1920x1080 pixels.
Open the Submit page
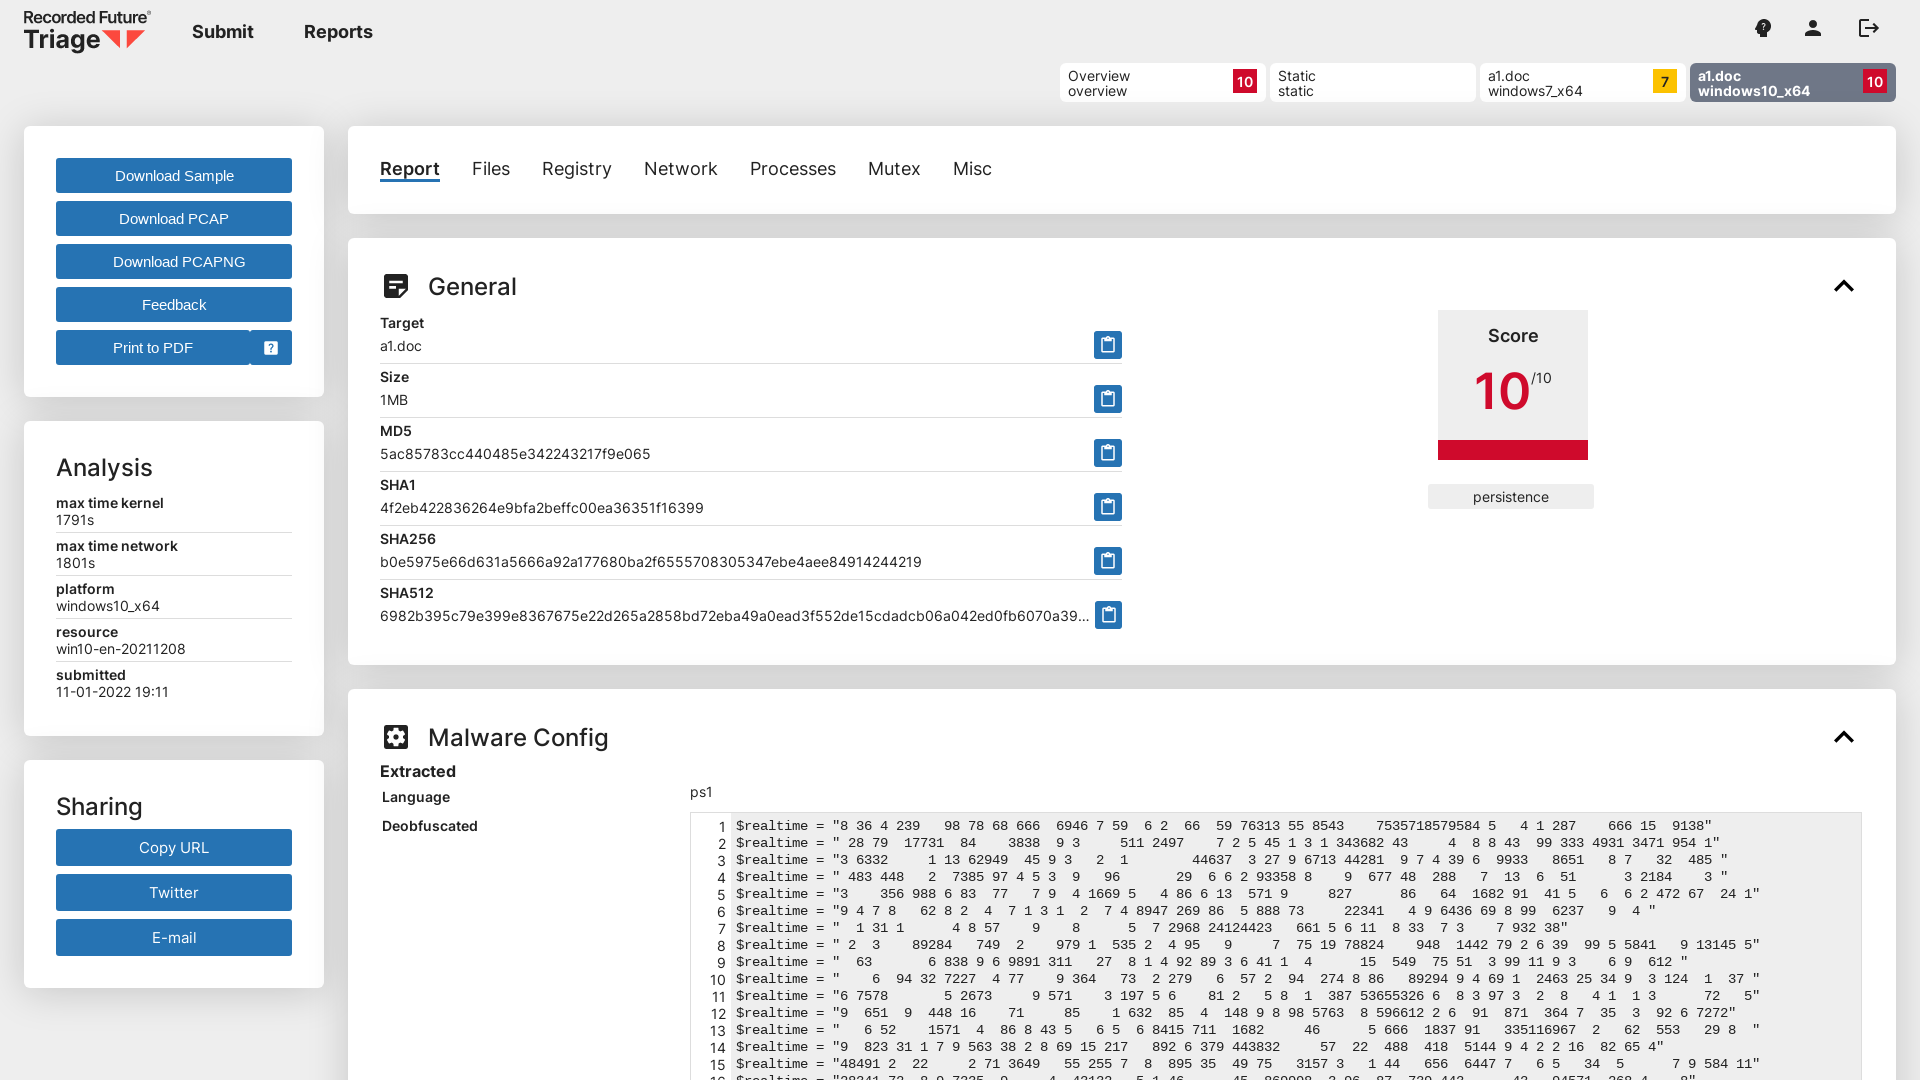point(223,32)
